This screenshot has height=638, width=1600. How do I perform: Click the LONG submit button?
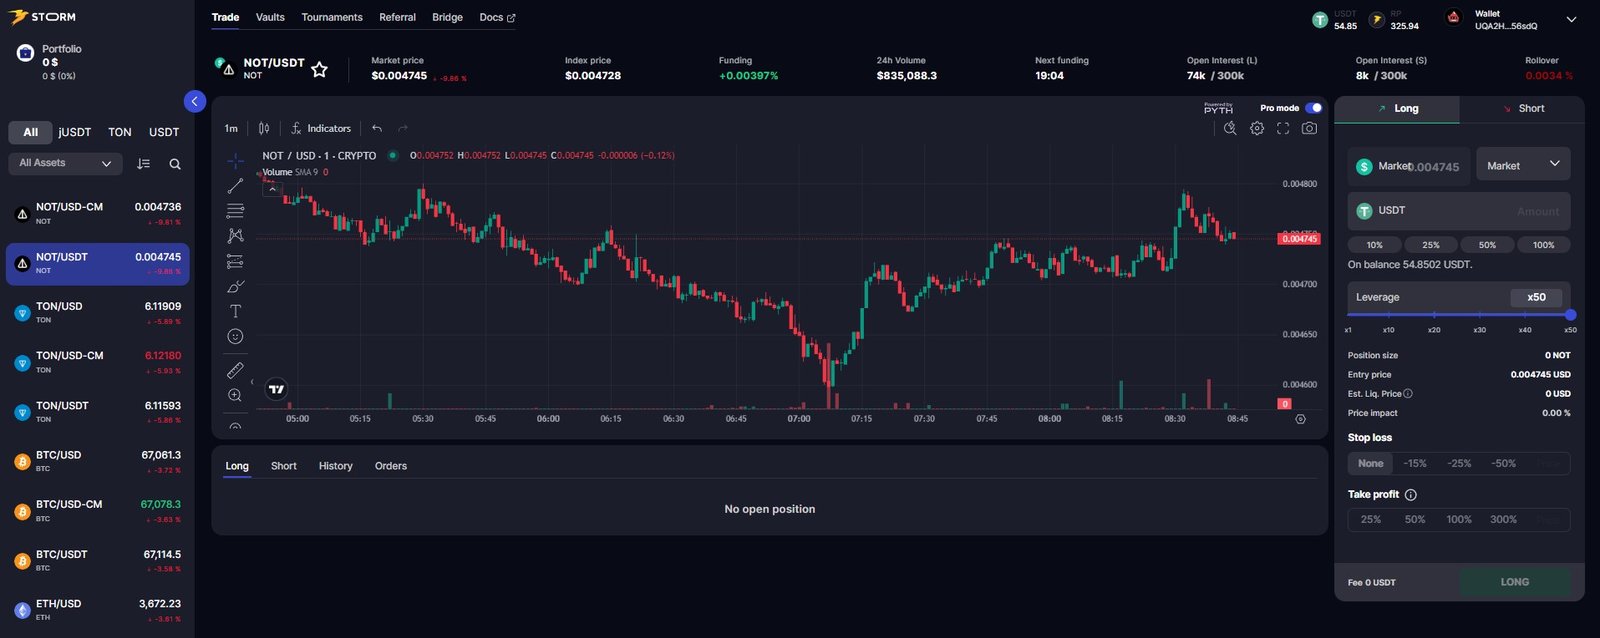pos(1515,582)
